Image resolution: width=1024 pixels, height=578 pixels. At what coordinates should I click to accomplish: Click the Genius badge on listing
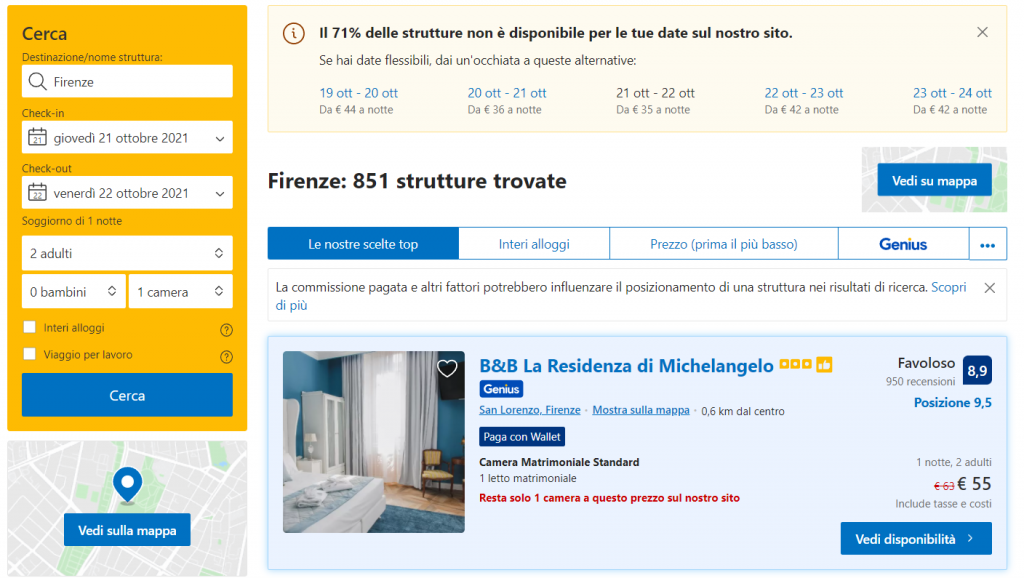(501, 389)
